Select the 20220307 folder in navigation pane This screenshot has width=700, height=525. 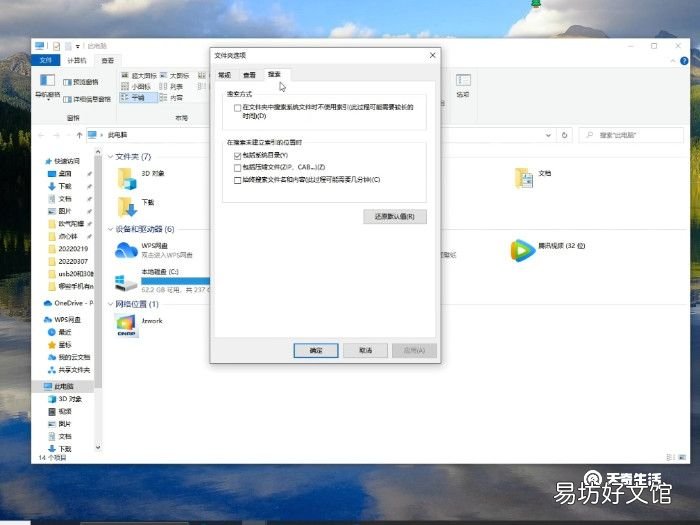pos(68,261)
